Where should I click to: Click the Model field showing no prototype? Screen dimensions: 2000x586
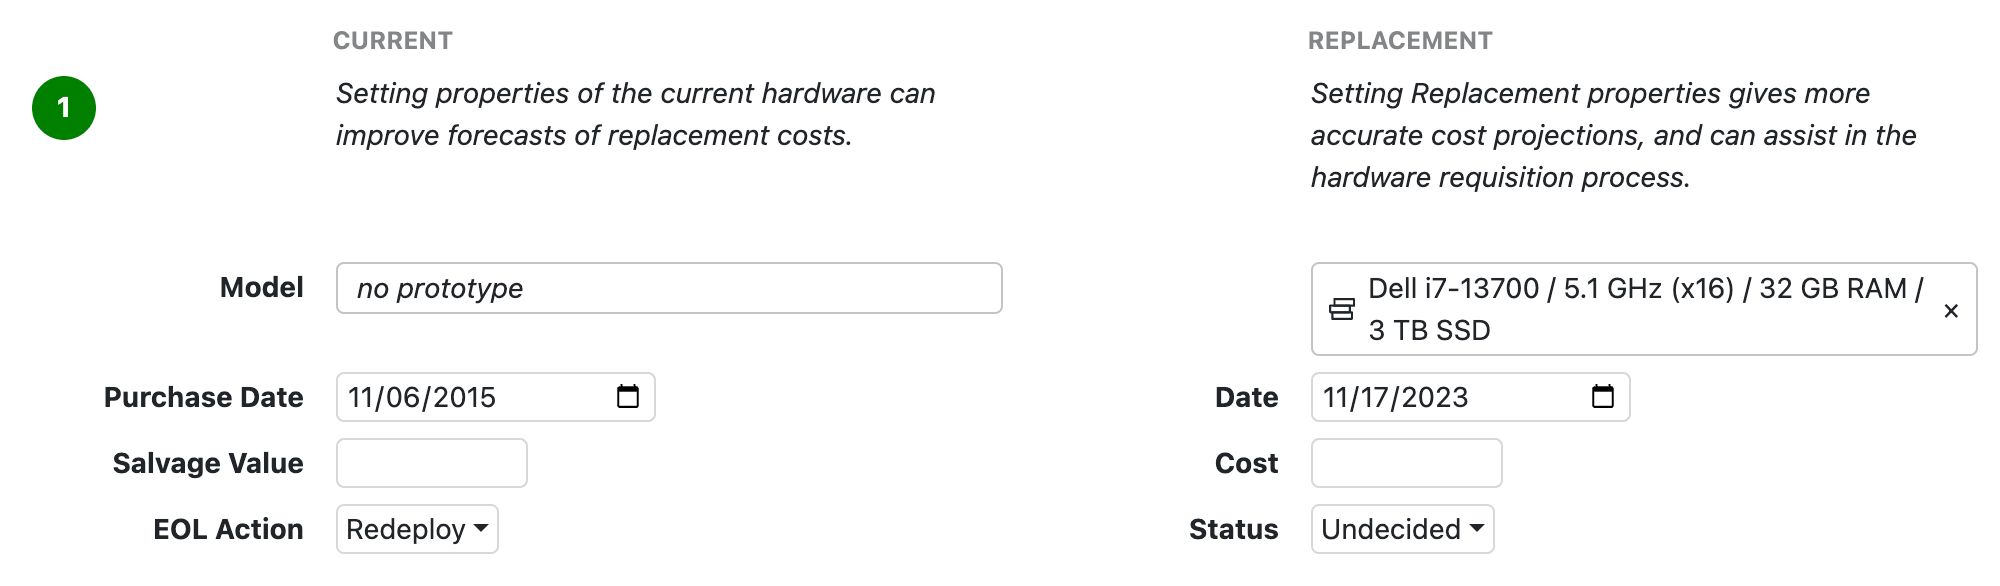coord(668,288)
